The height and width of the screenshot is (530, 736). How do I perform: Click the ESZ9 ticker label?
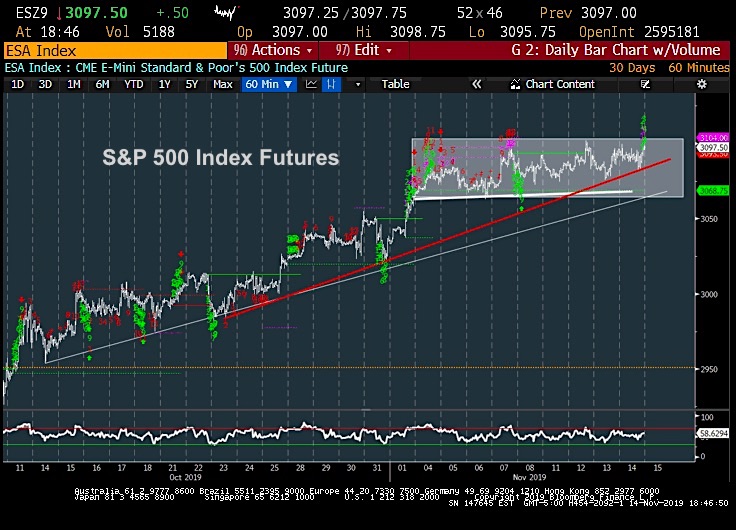coord(31,13)
